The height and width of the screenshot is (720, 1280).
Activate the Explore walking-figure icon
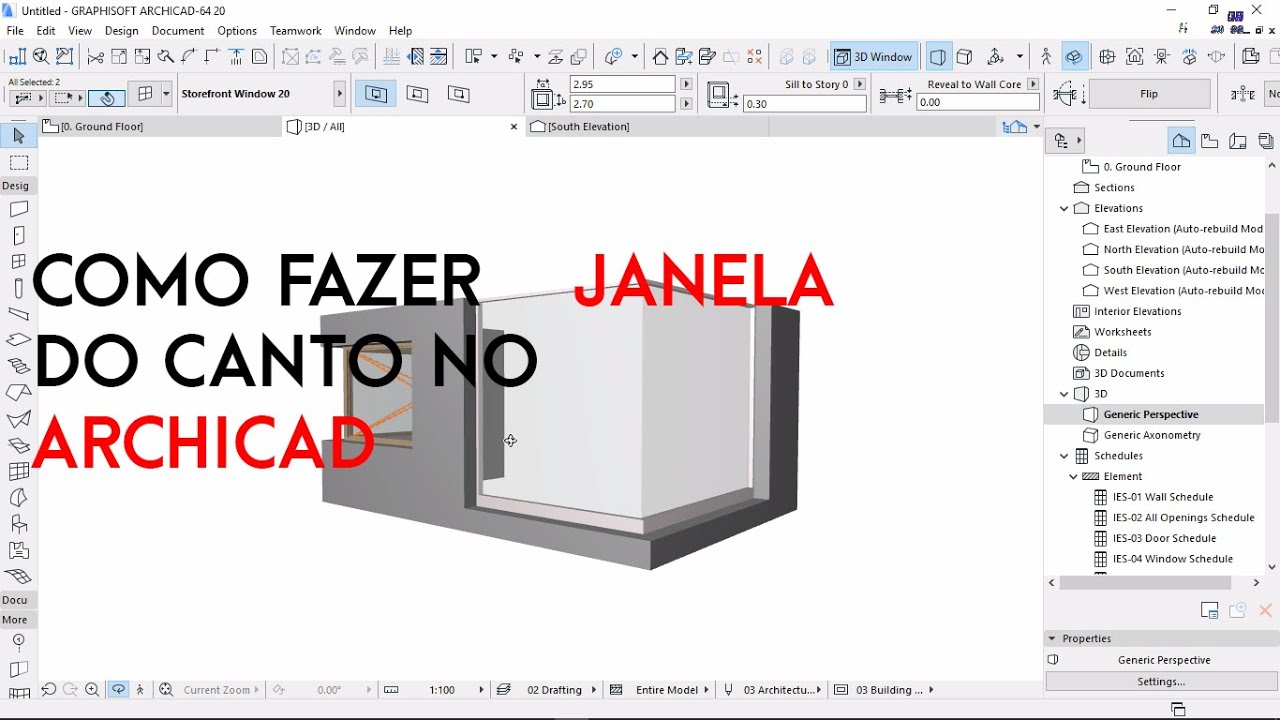tap(1046, 57)
